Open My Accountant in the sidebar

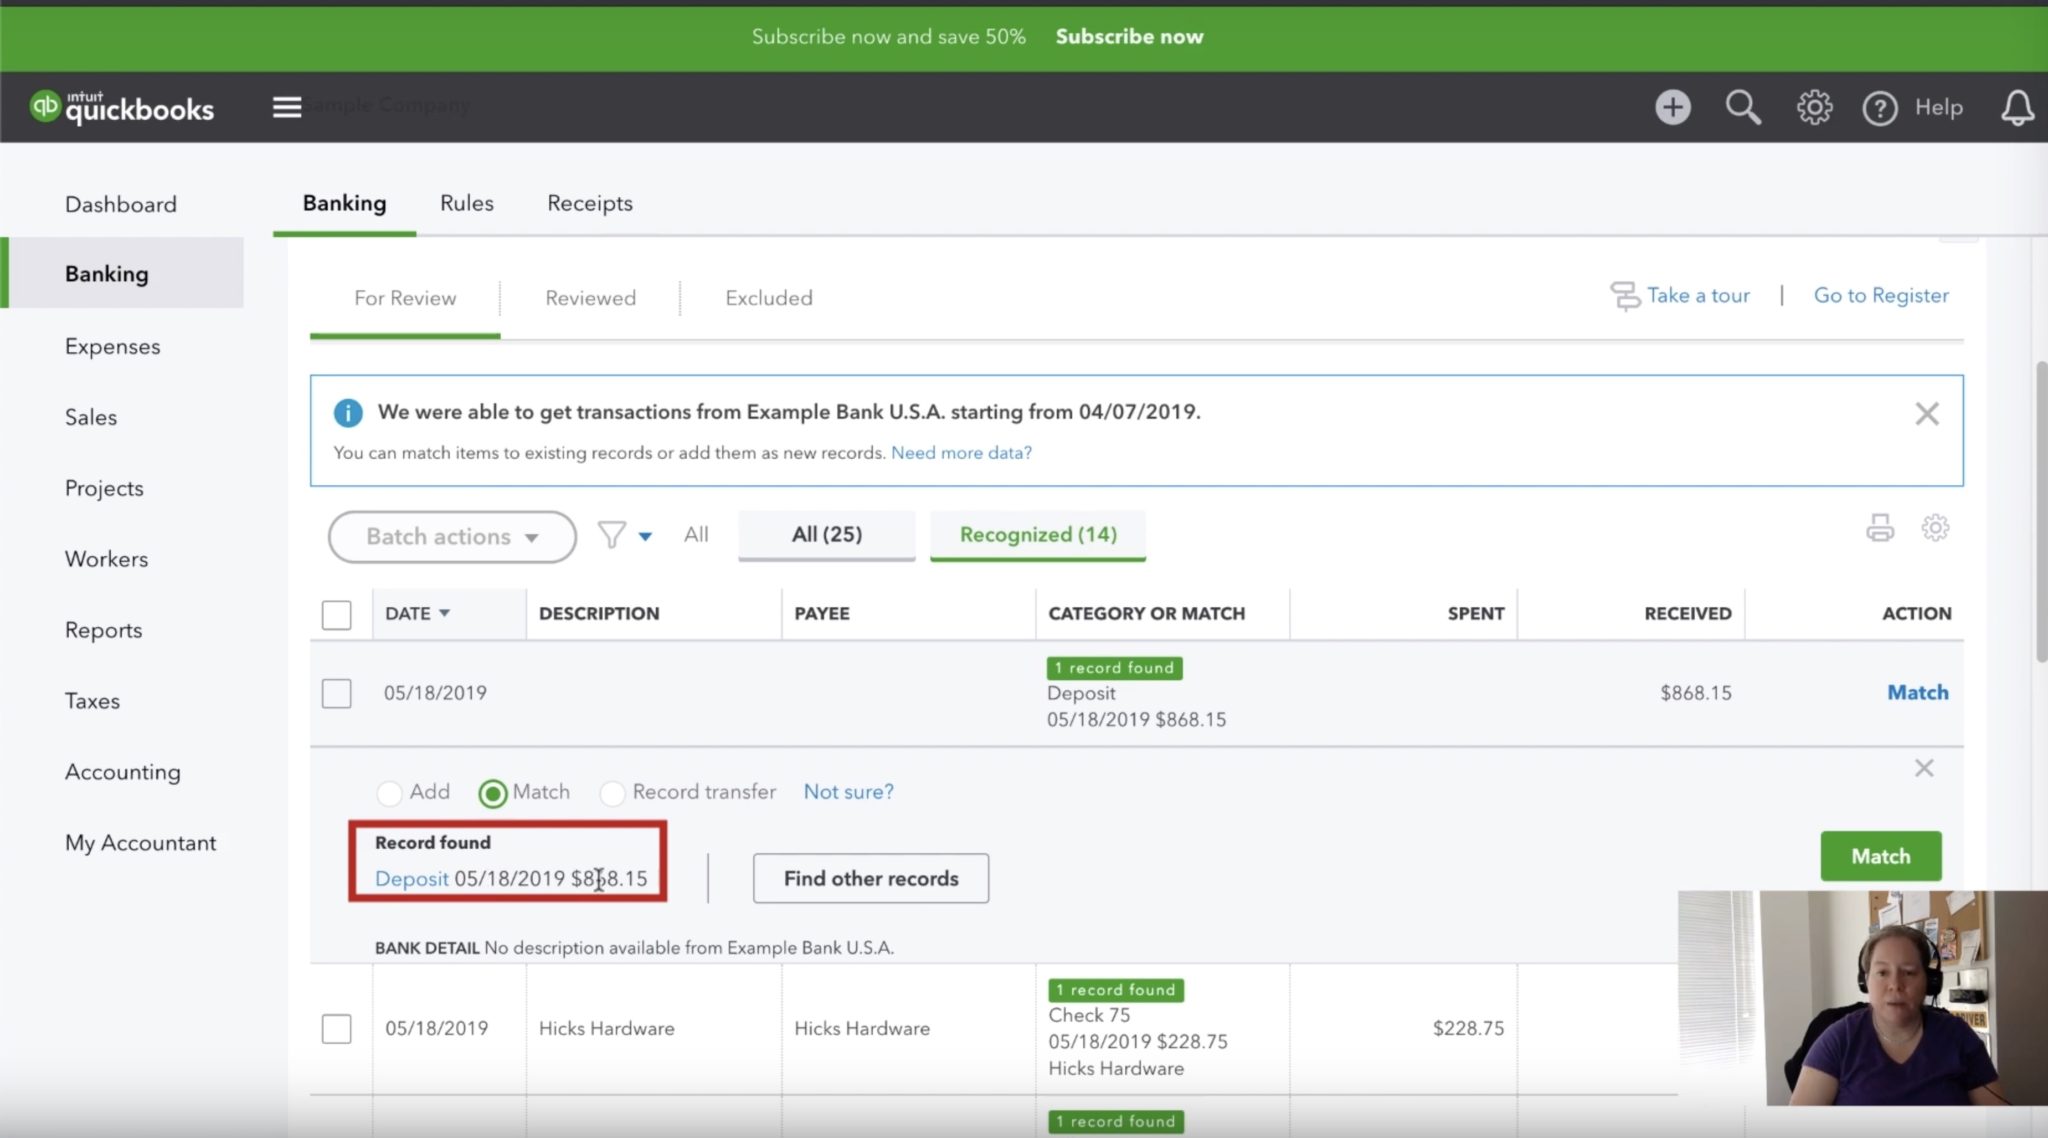140,843
